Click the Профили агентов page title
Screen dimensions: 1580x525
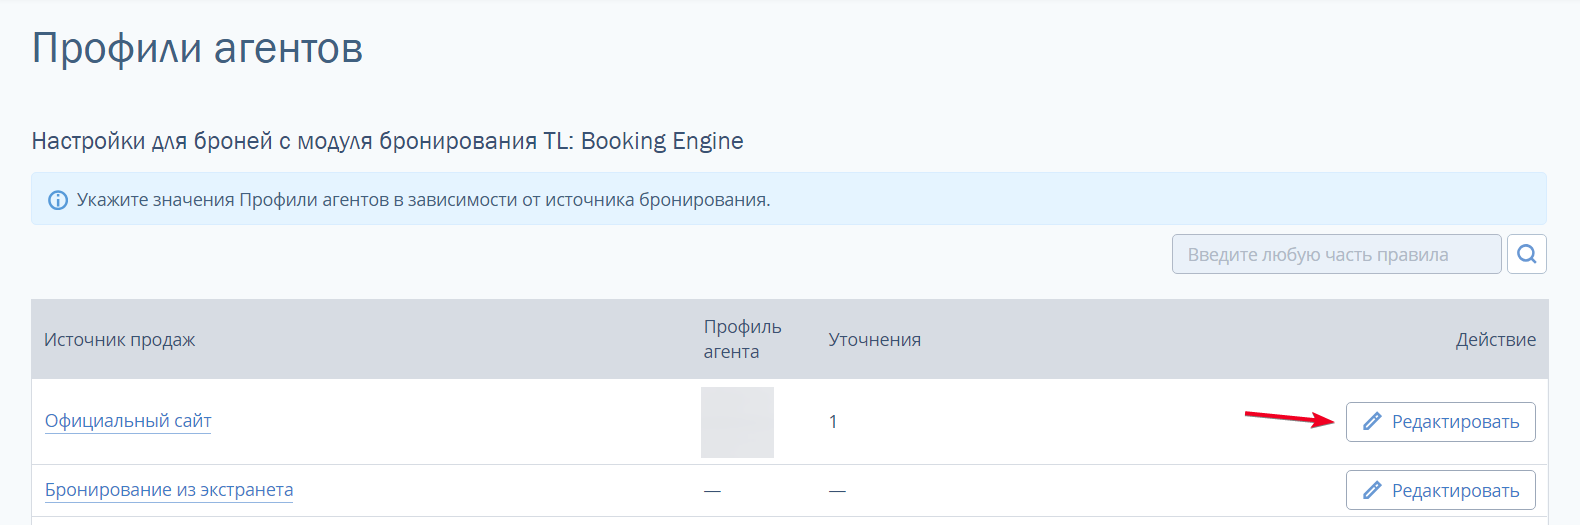click(x=197, y=48)
